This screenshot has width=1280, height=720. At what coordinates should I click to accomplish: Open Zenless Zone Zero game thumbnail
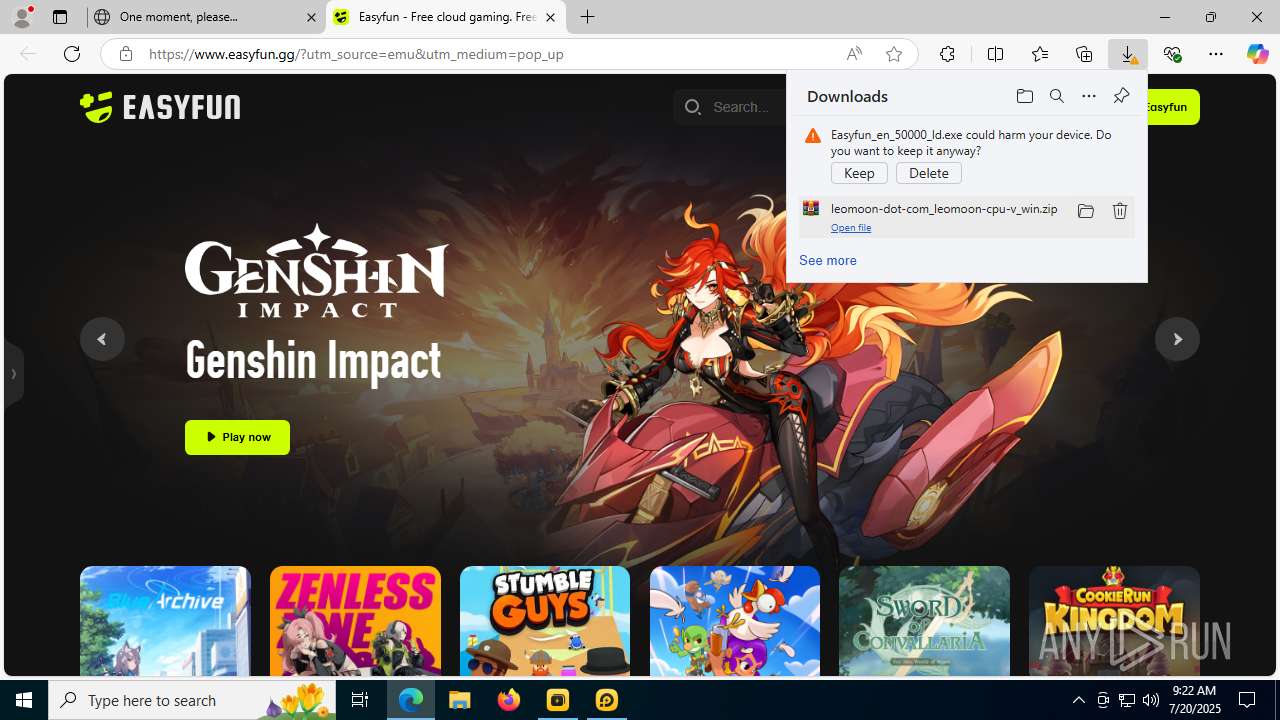pos(355,621)
